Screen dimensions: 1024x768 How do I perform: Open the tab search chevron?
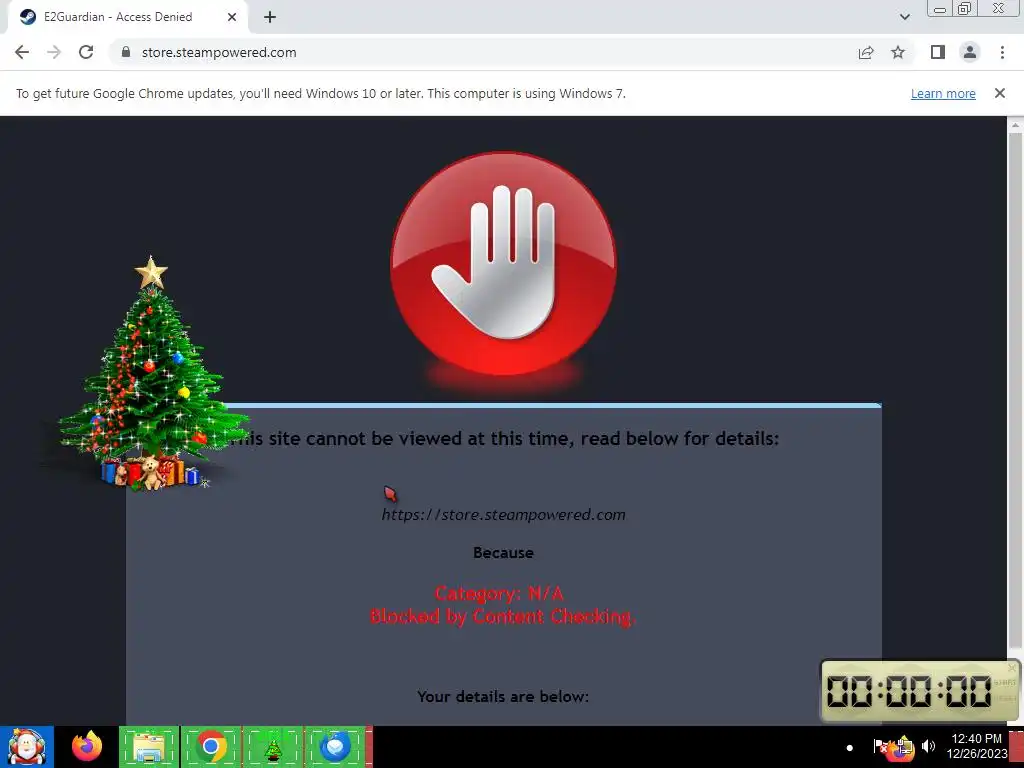(x=904, y=17)
